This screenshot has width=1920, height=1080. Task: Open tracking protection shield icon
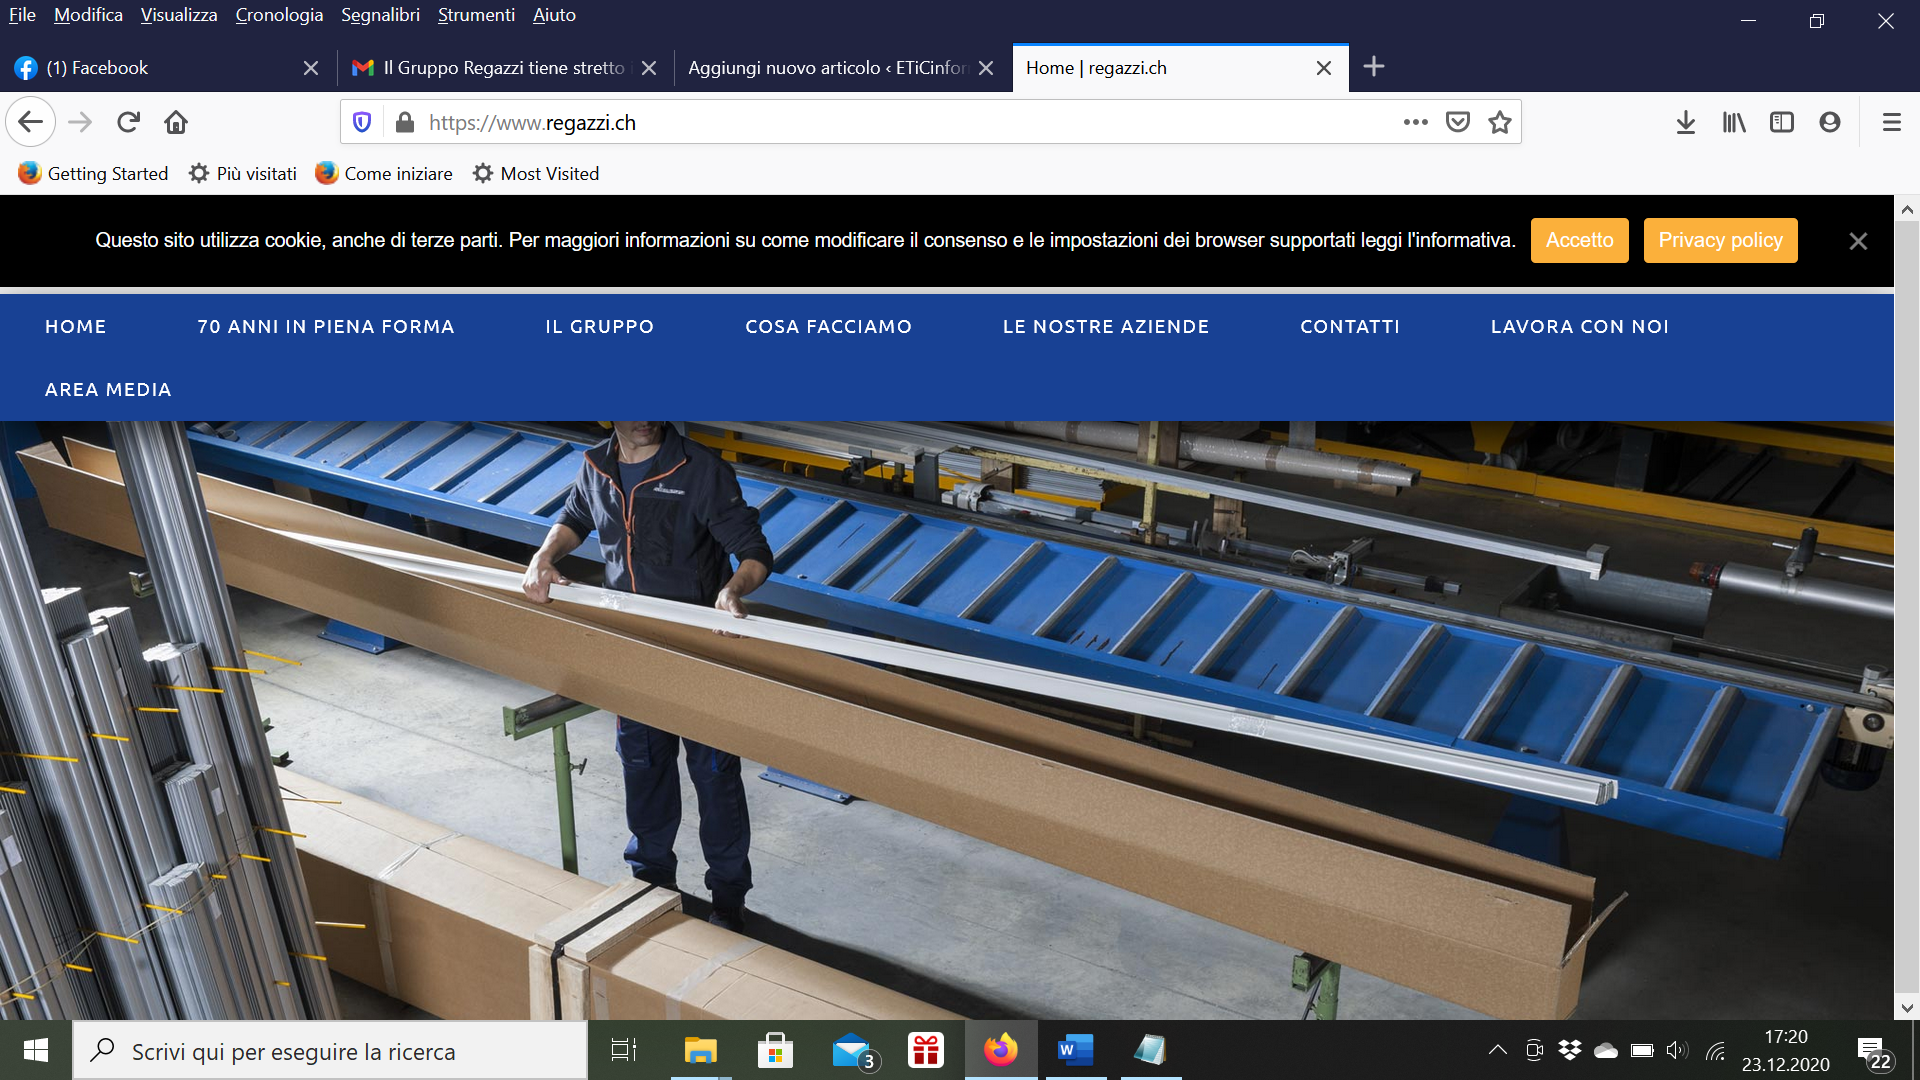tap(362, 122)
